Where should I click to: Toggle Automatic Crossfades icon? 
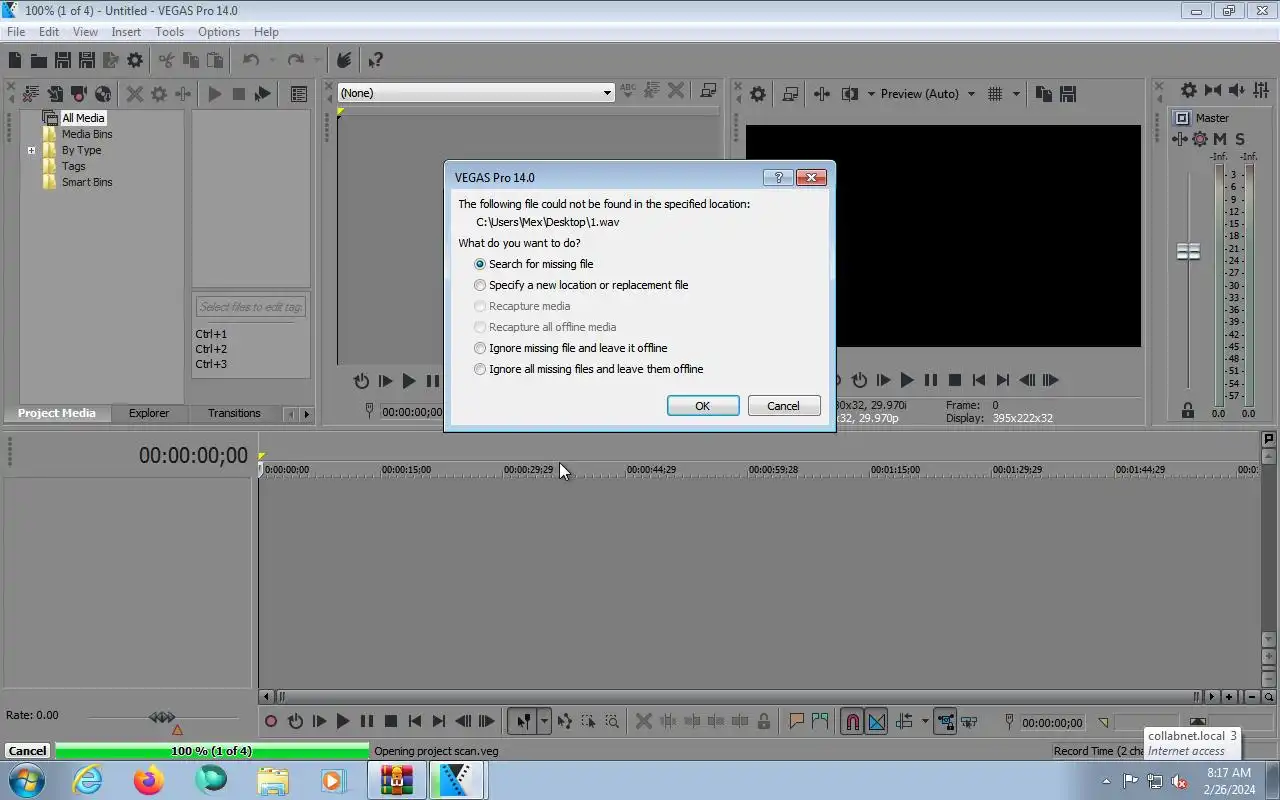tap(877, 721)
